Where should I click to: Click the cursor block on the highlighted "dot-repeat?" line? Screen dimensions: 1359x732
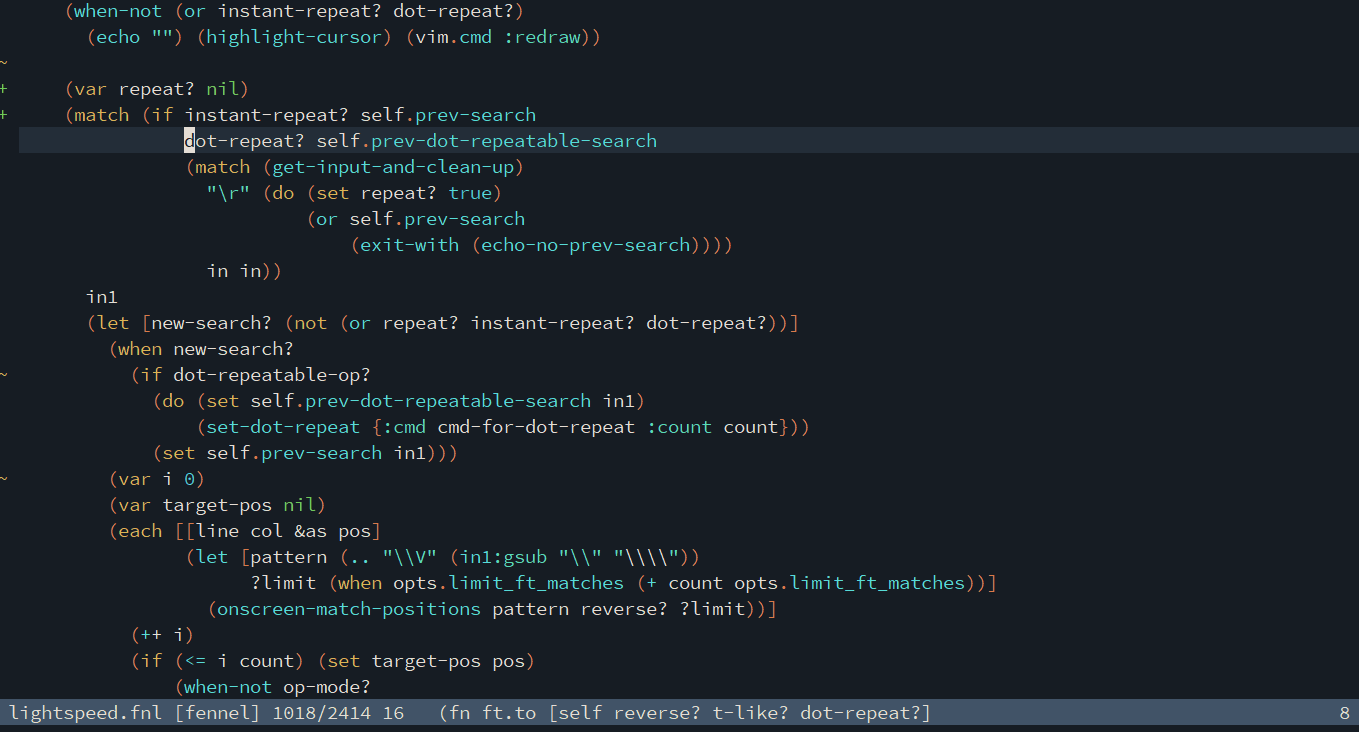190,141
